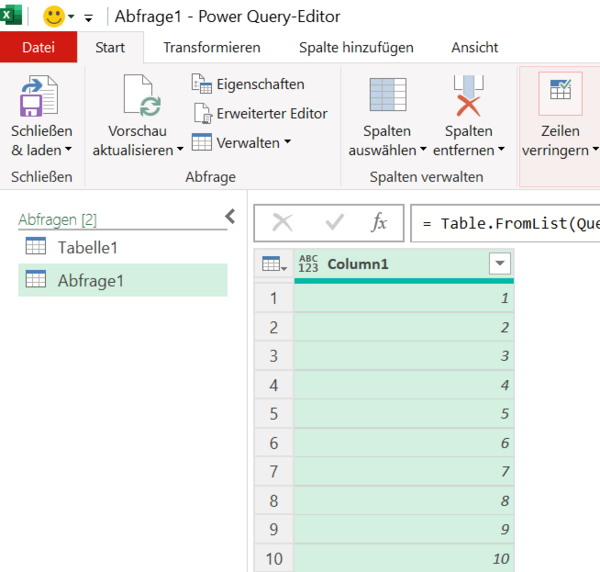Expand the Vorschau aktualisieren dropdown arrow

180,149
